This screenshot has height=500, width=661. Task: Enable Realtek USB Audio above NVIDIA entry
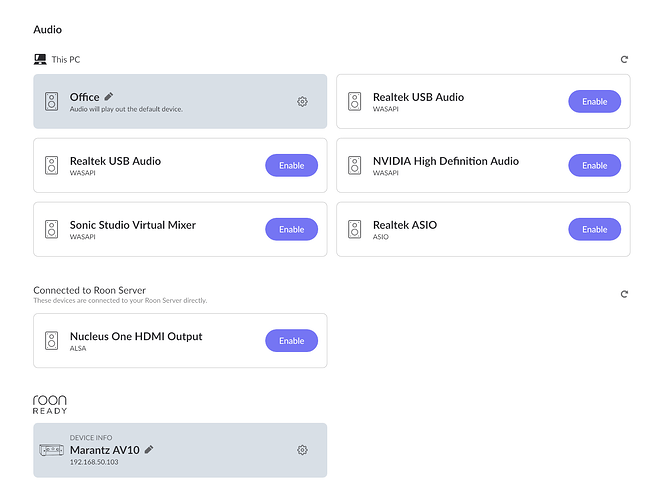pyautogui.click(x=594, y=102)
